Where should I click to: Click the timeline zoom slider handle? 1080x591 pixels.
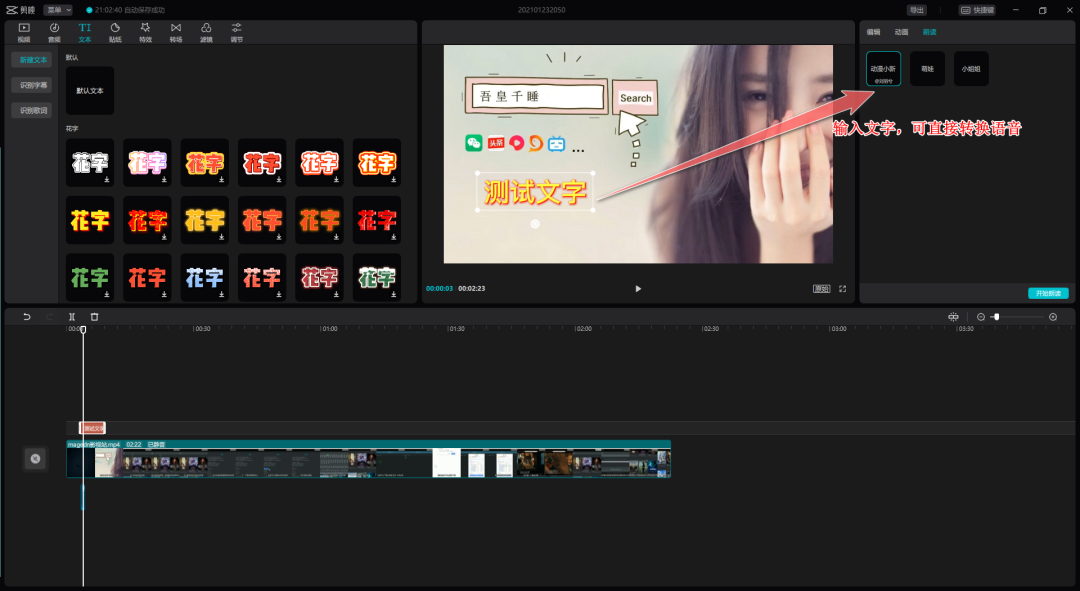[996, 317]
